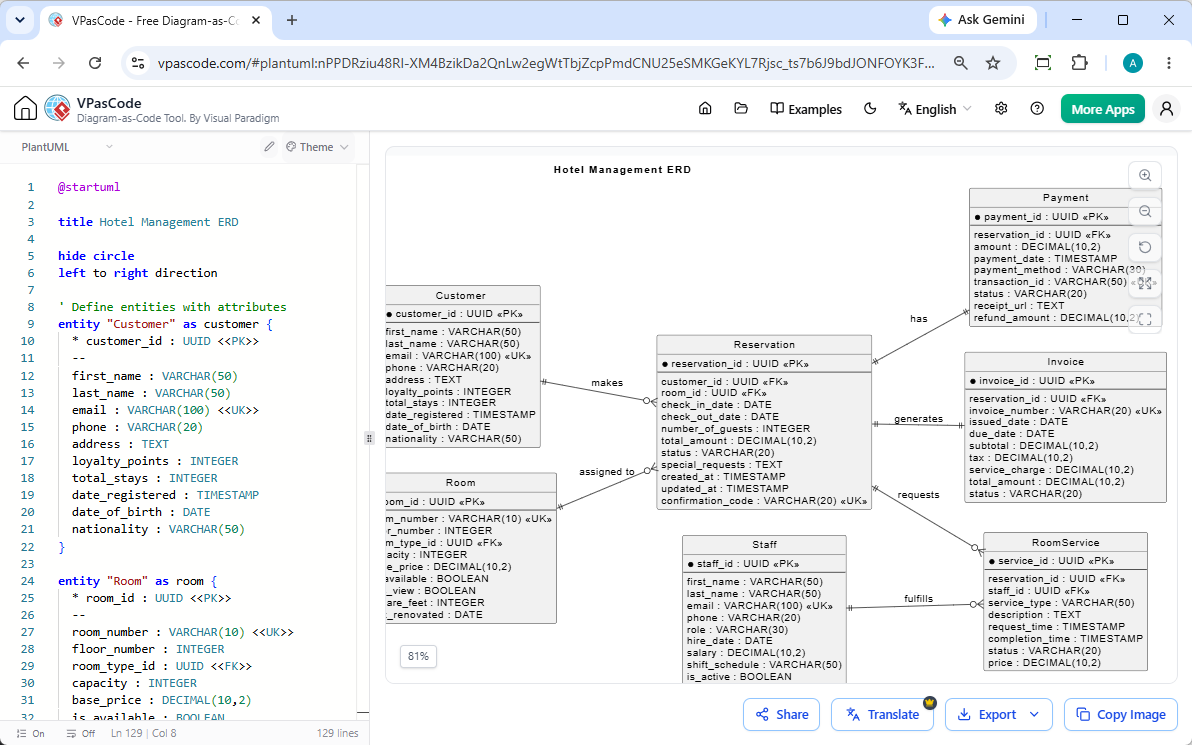Open the user account profile icon
Viewport: 1192px width, 745px height.
pos(1166,109)
